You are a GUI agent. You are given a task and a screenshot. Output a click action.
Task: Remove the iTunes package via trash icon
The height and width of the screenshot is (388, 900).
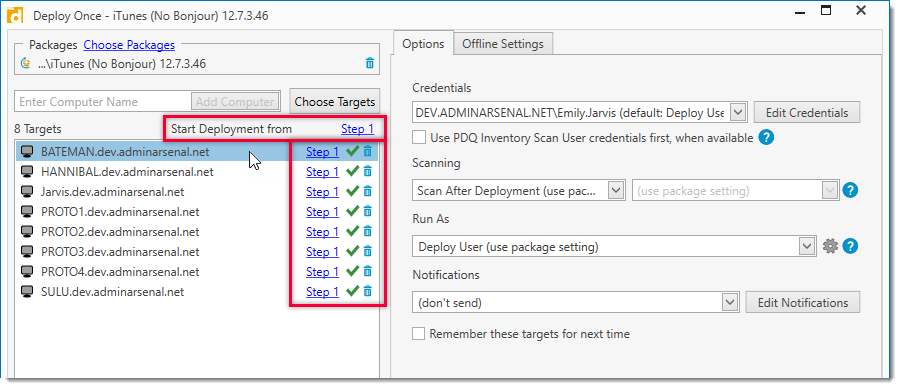coord(370,63)
